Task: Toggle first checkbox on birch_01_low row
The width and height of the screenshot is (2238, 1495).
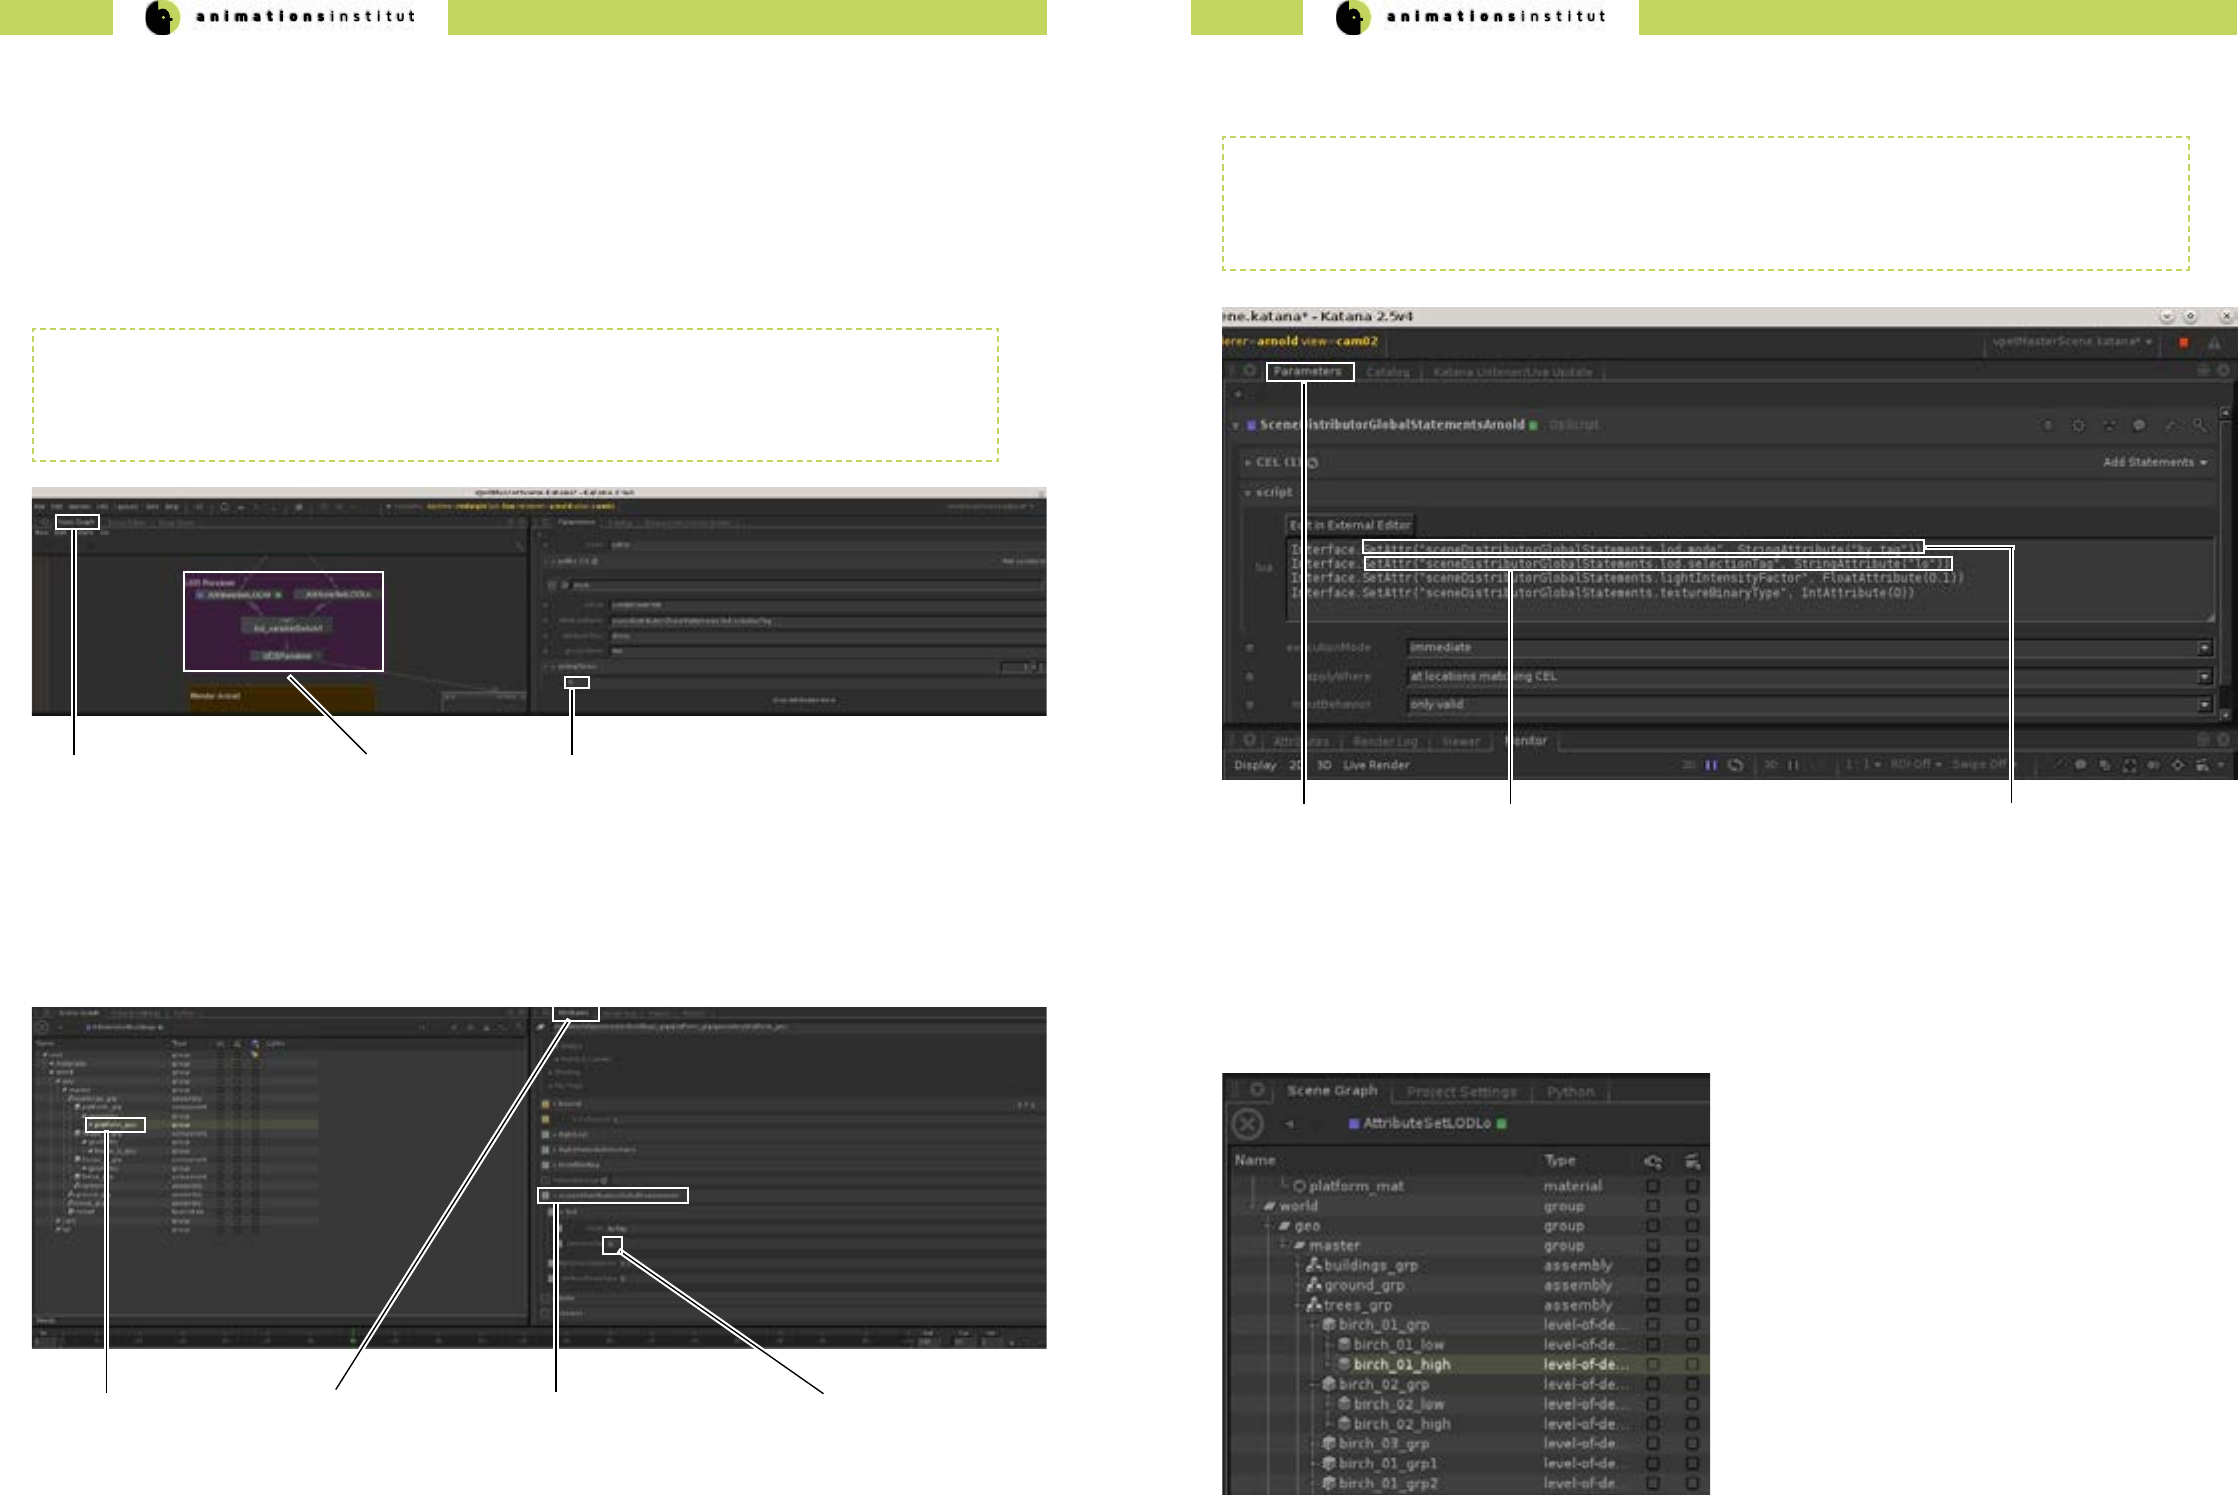Action: (1653, 1345)
